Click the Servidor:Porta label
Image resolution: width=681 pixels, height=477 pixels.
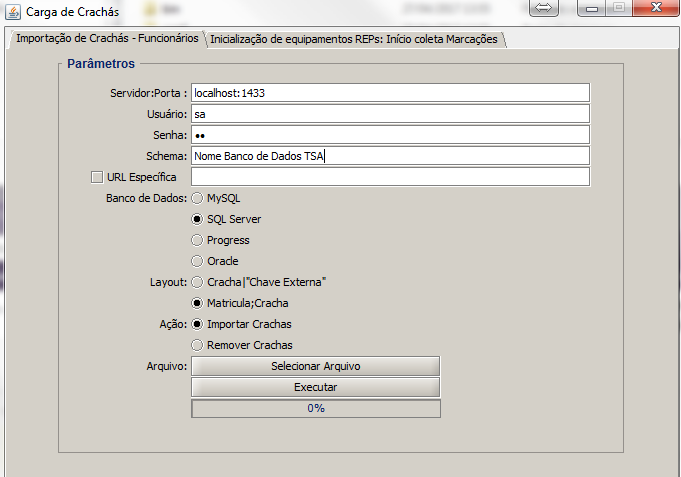click(149, 93)
